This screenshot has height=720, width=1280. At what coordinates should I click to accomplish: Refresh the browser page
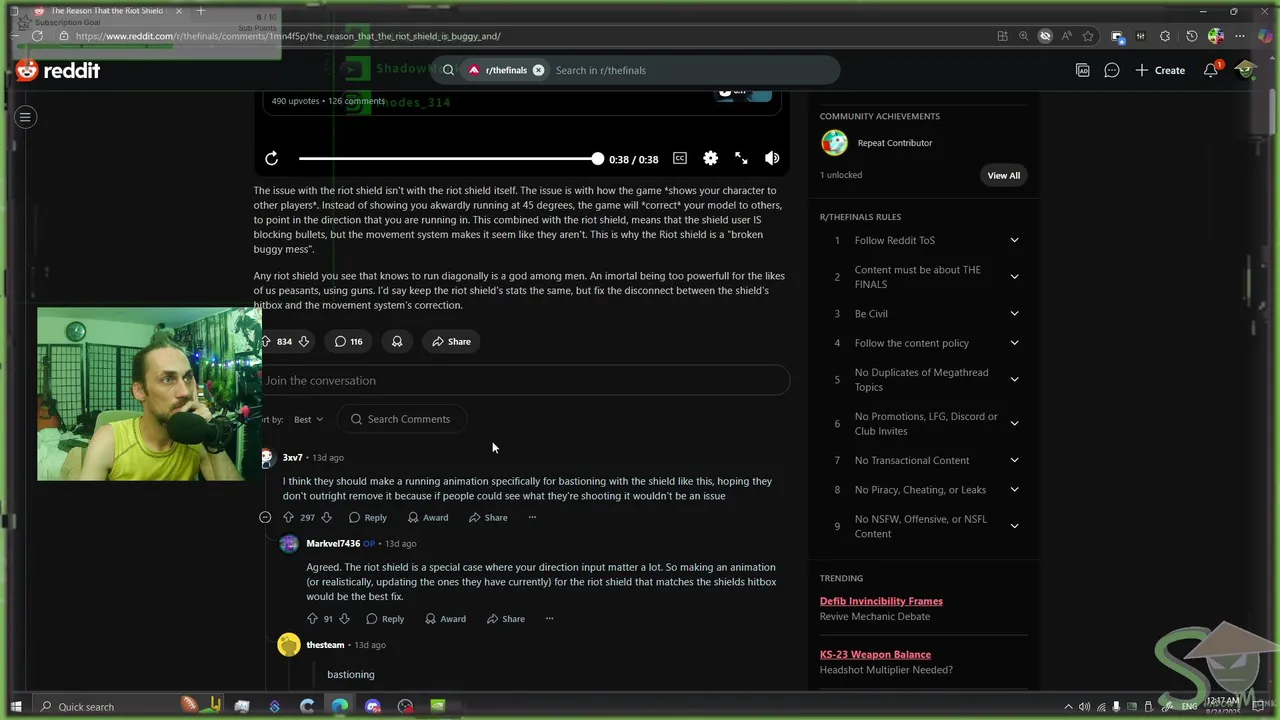click(x=37, y=36)
